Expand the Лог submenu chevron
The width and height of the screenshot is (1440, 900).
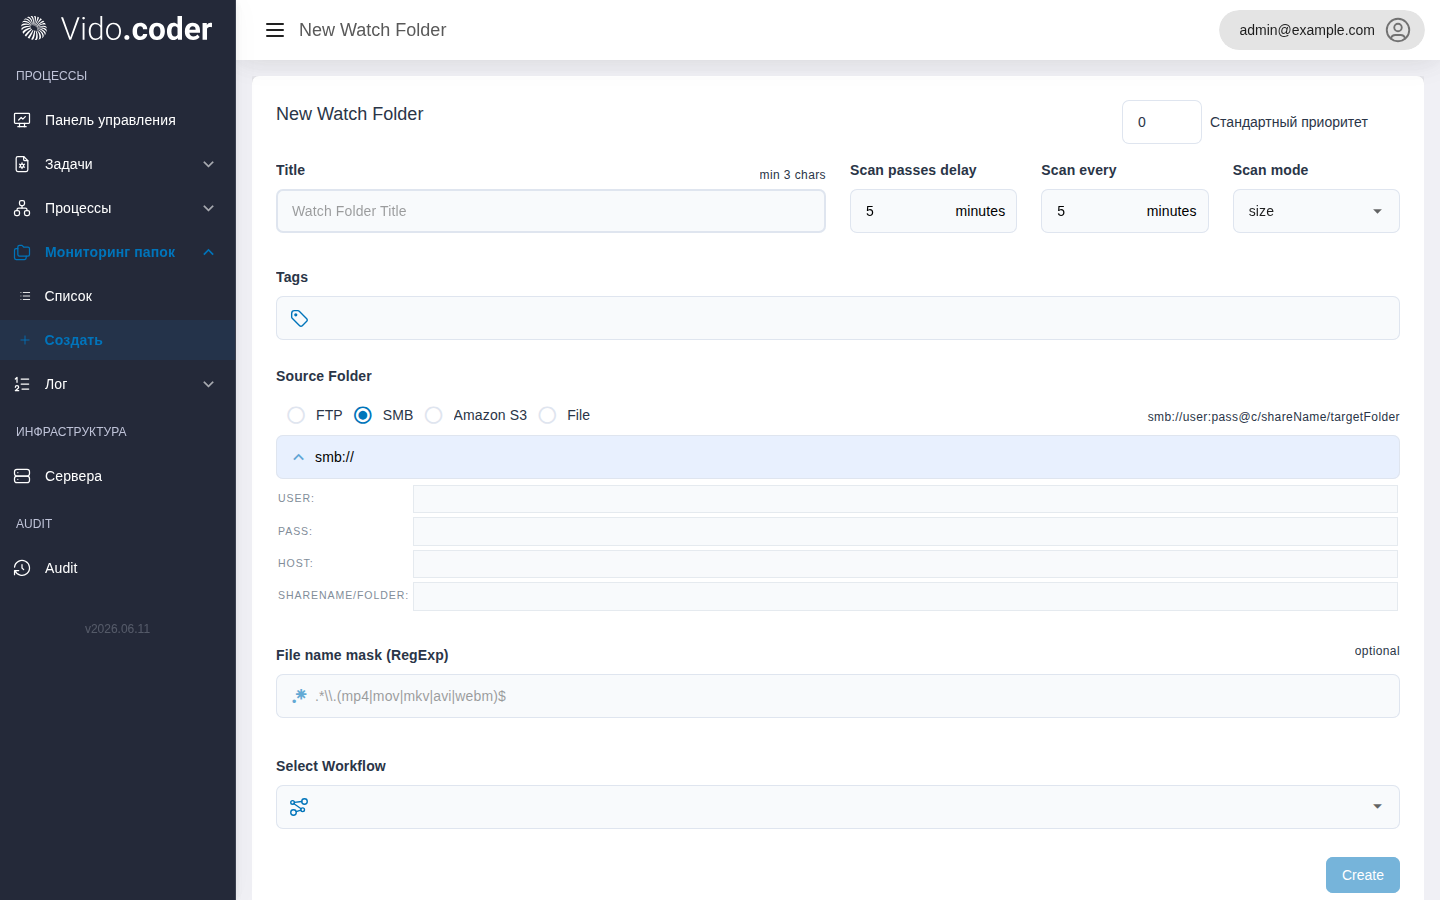coord(209,384)
